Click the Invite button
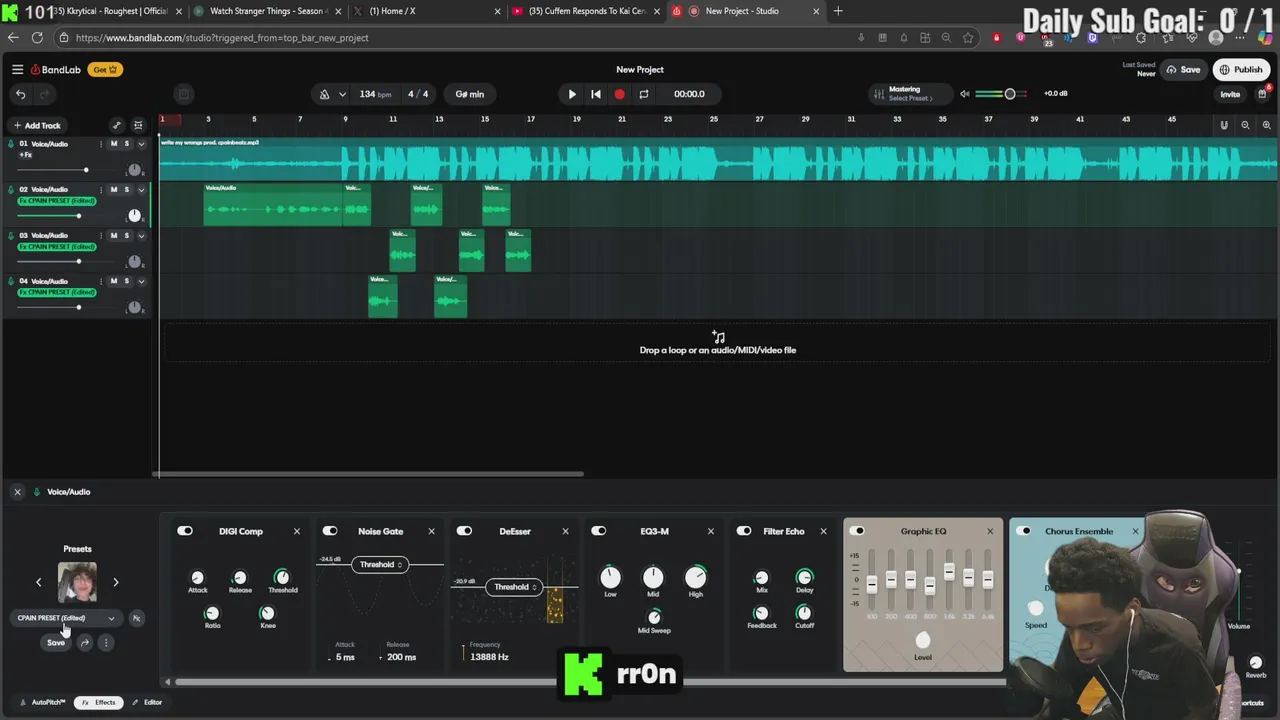 click(x=1230, y=94)
